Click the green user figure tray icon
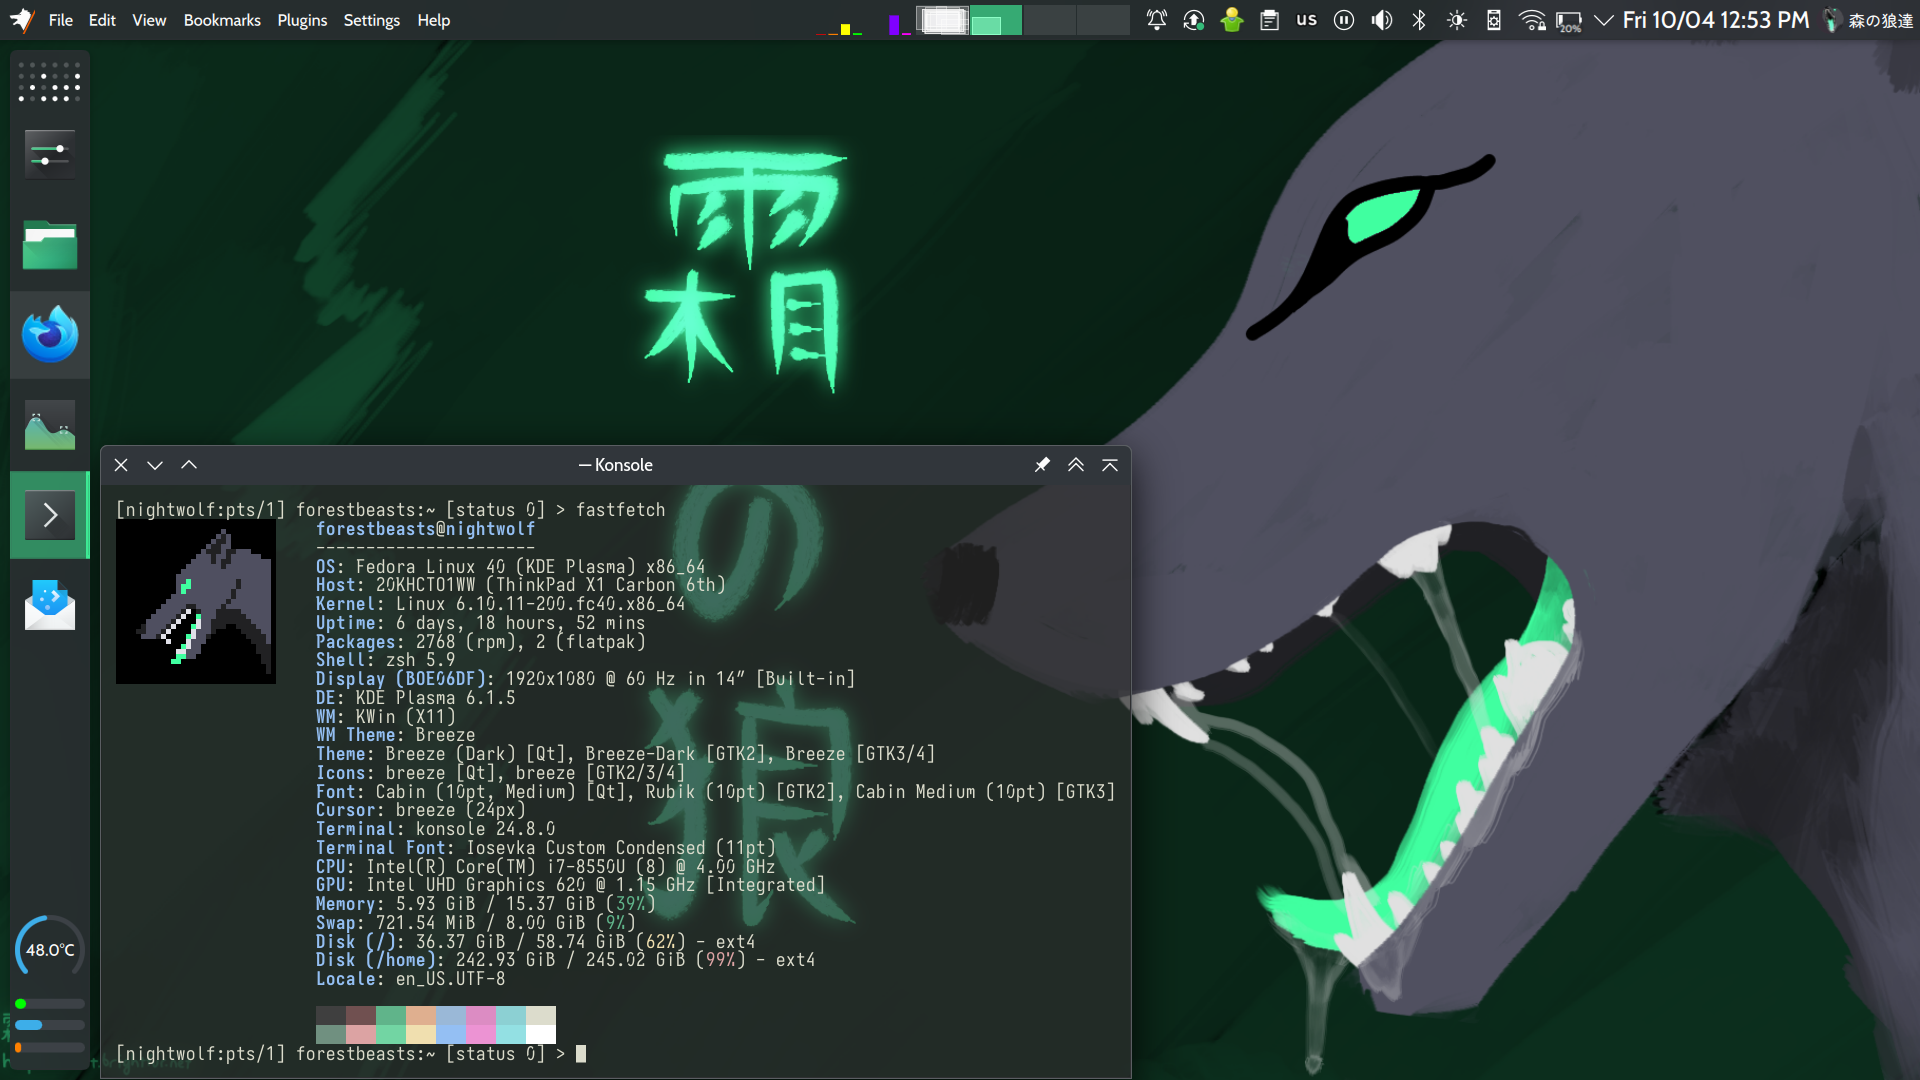The width and height of the screenshot is (1920, 1080). [1231, 20]
